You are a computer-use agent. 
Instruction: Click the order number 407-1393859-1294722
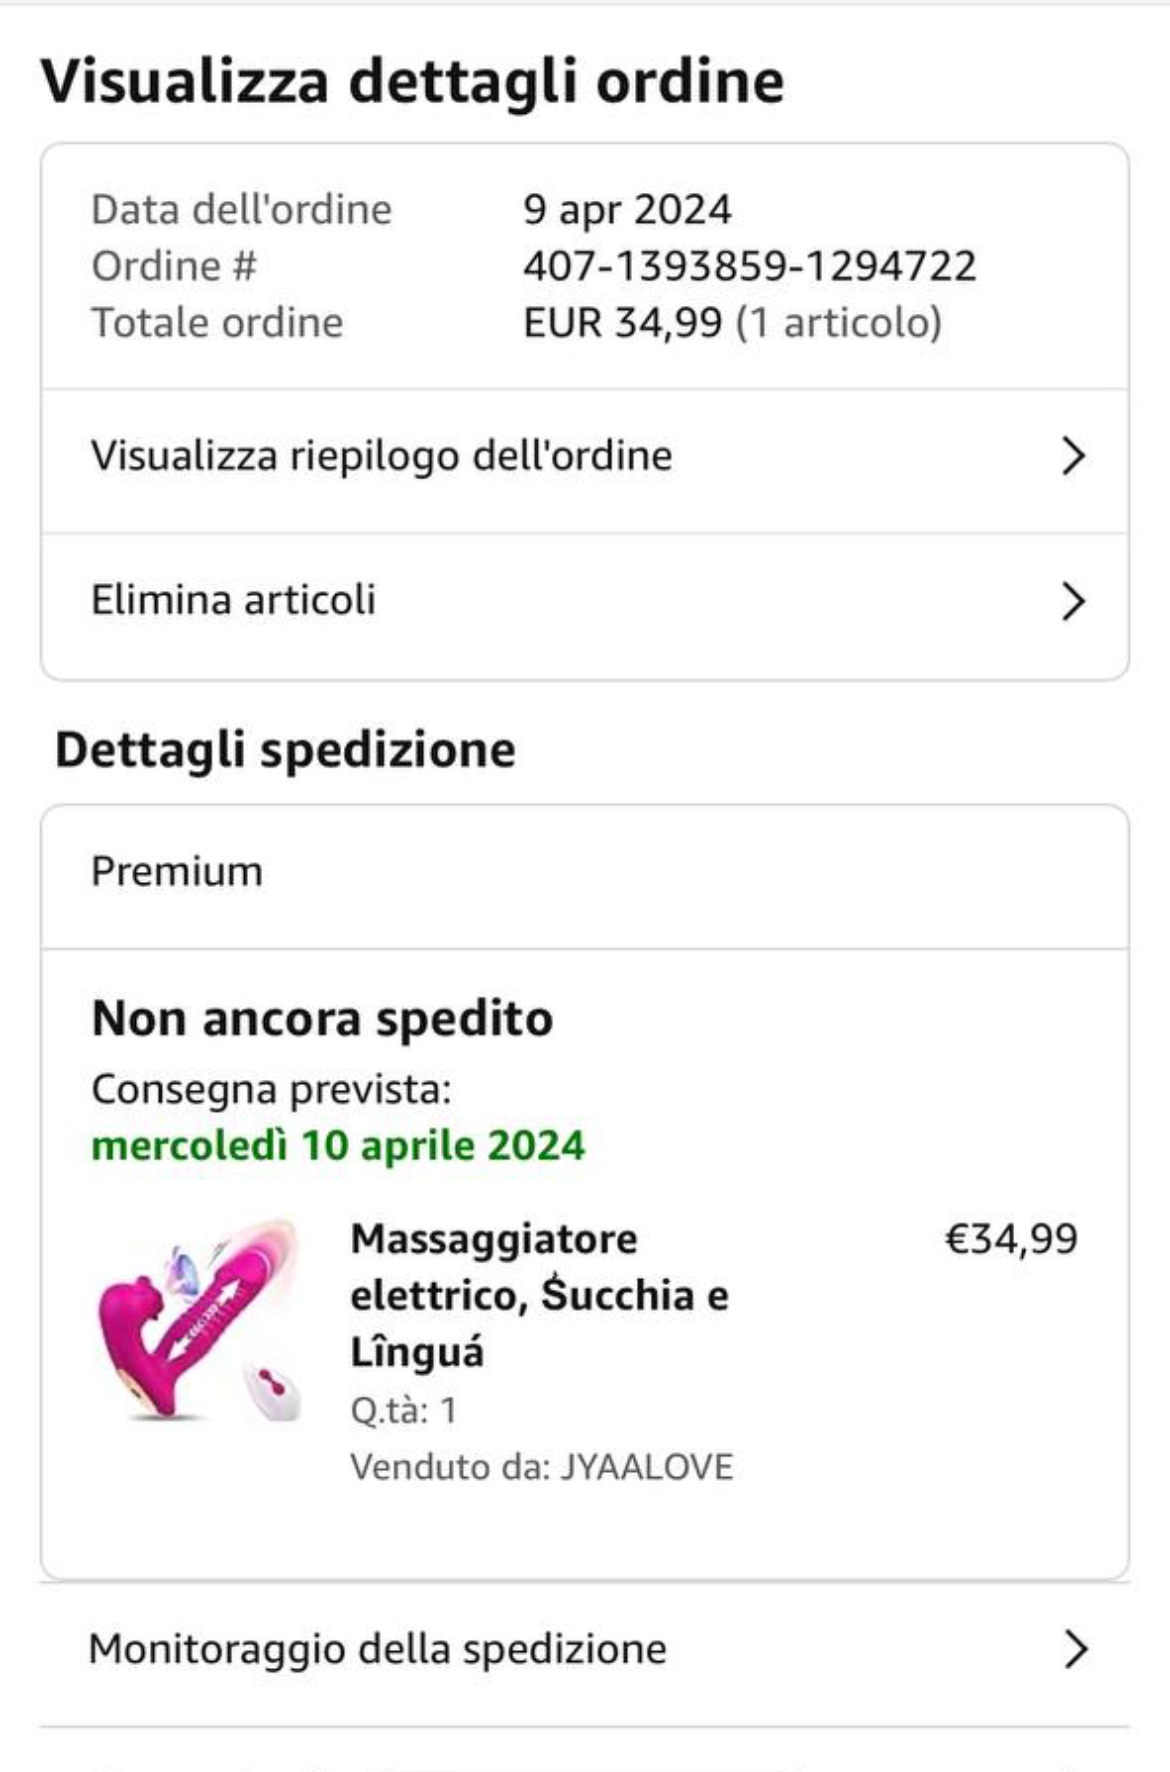point(749,266)
